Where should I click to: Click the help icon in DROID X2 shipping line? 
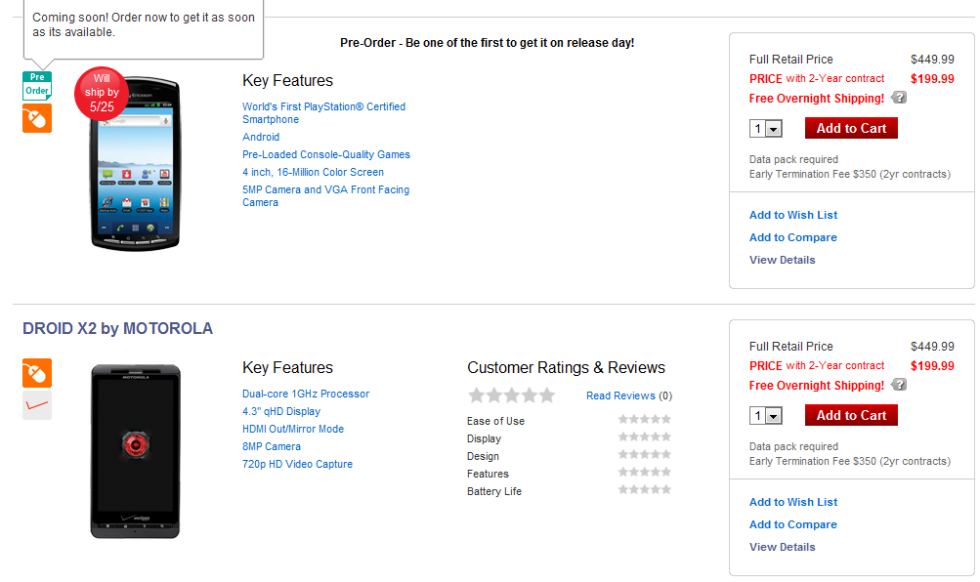click(x=899, y=385)
